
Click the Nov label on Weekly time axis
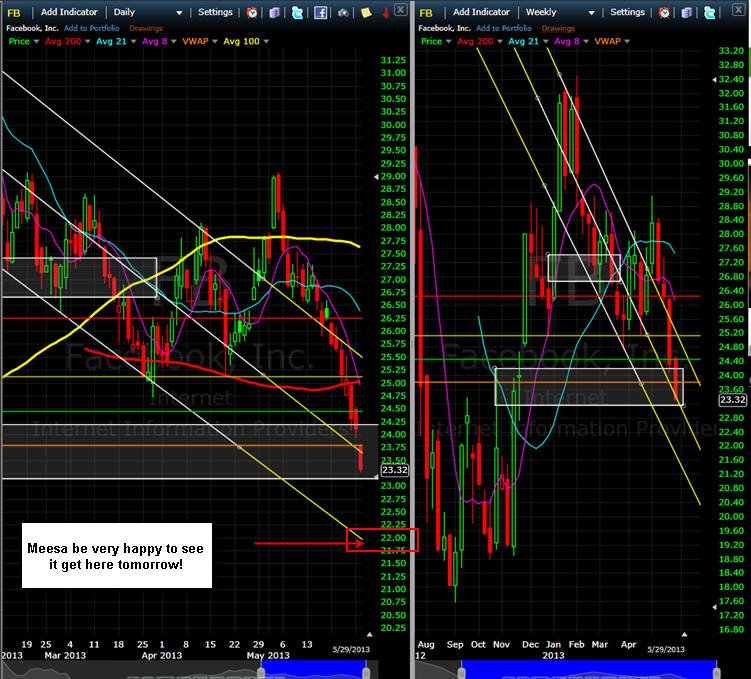(x=501, y=645)
